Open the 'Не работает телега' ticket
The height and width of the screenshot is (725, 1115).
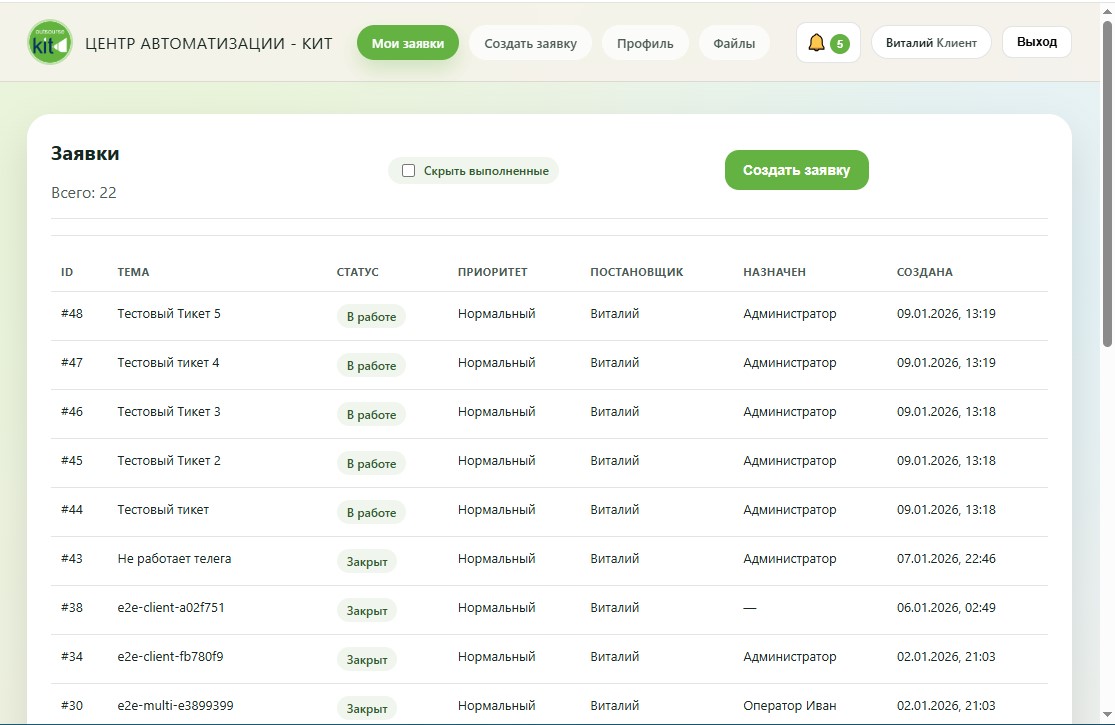point(174,559)
